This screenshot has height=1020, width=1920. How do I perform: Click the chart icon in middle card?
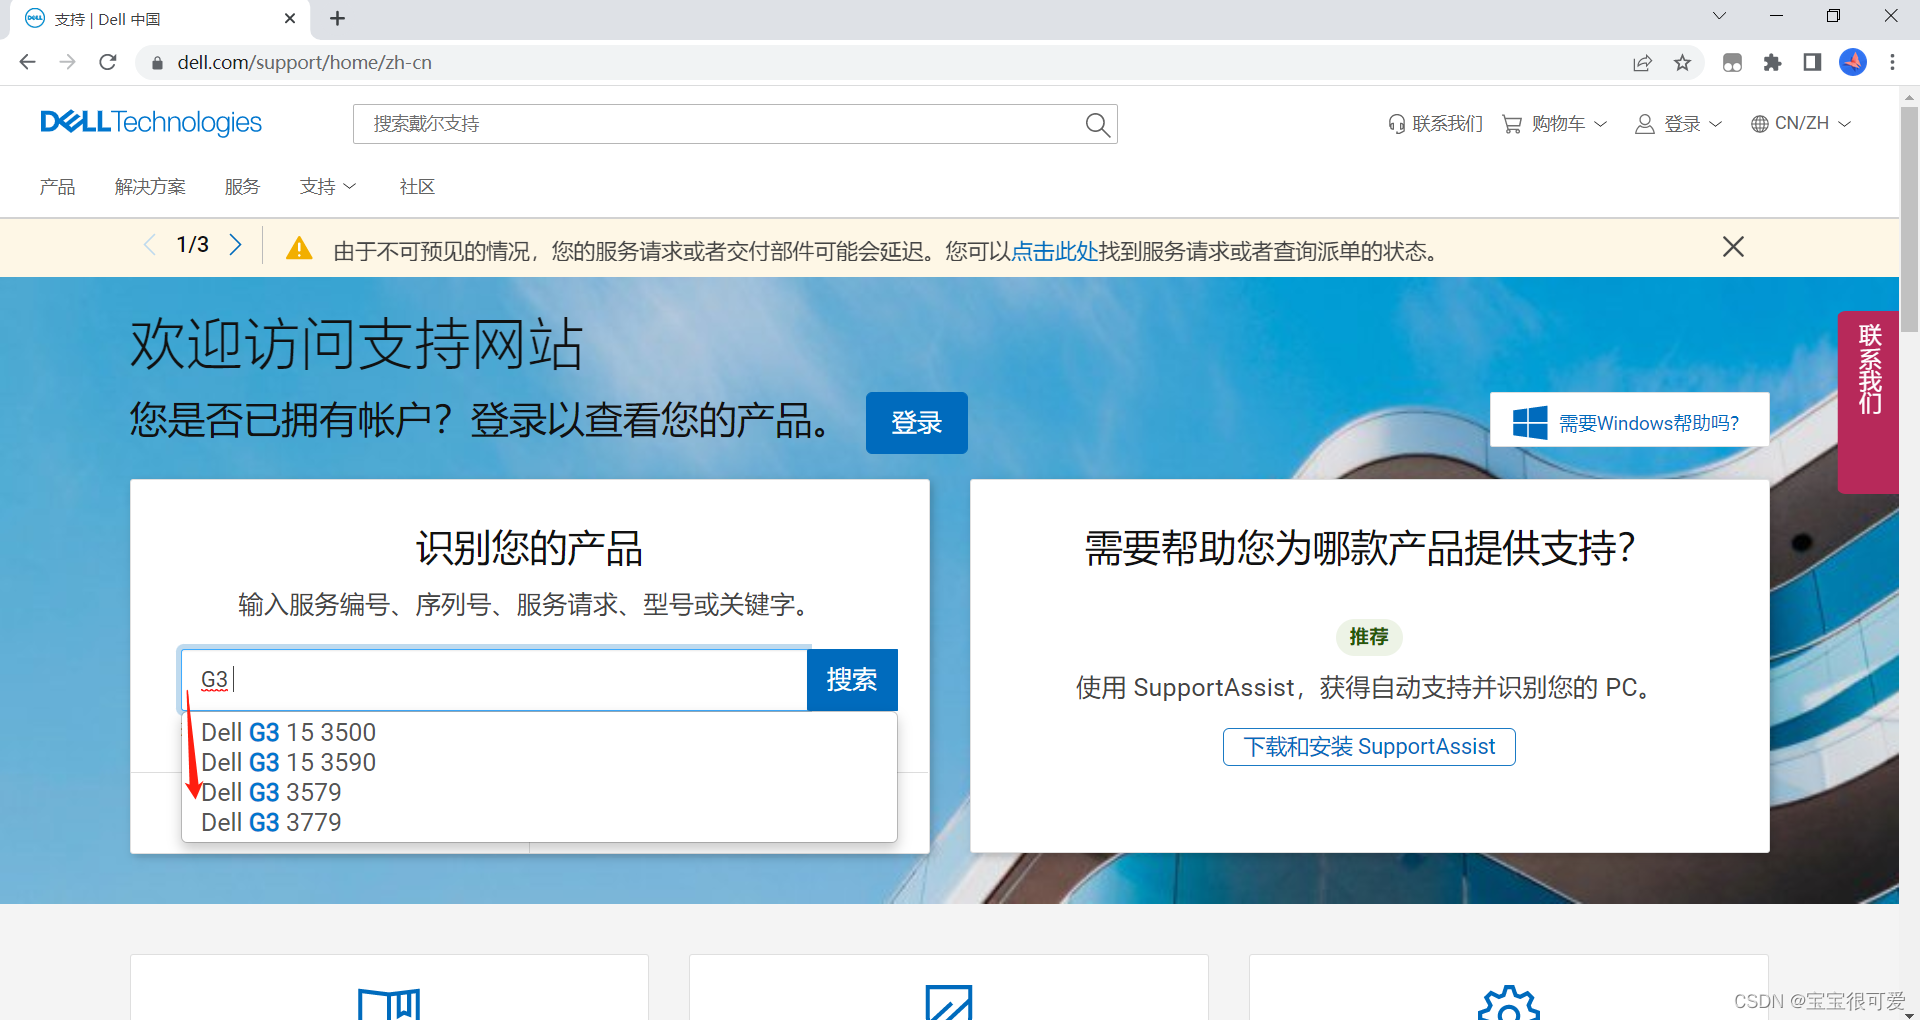click(949, 1003)
